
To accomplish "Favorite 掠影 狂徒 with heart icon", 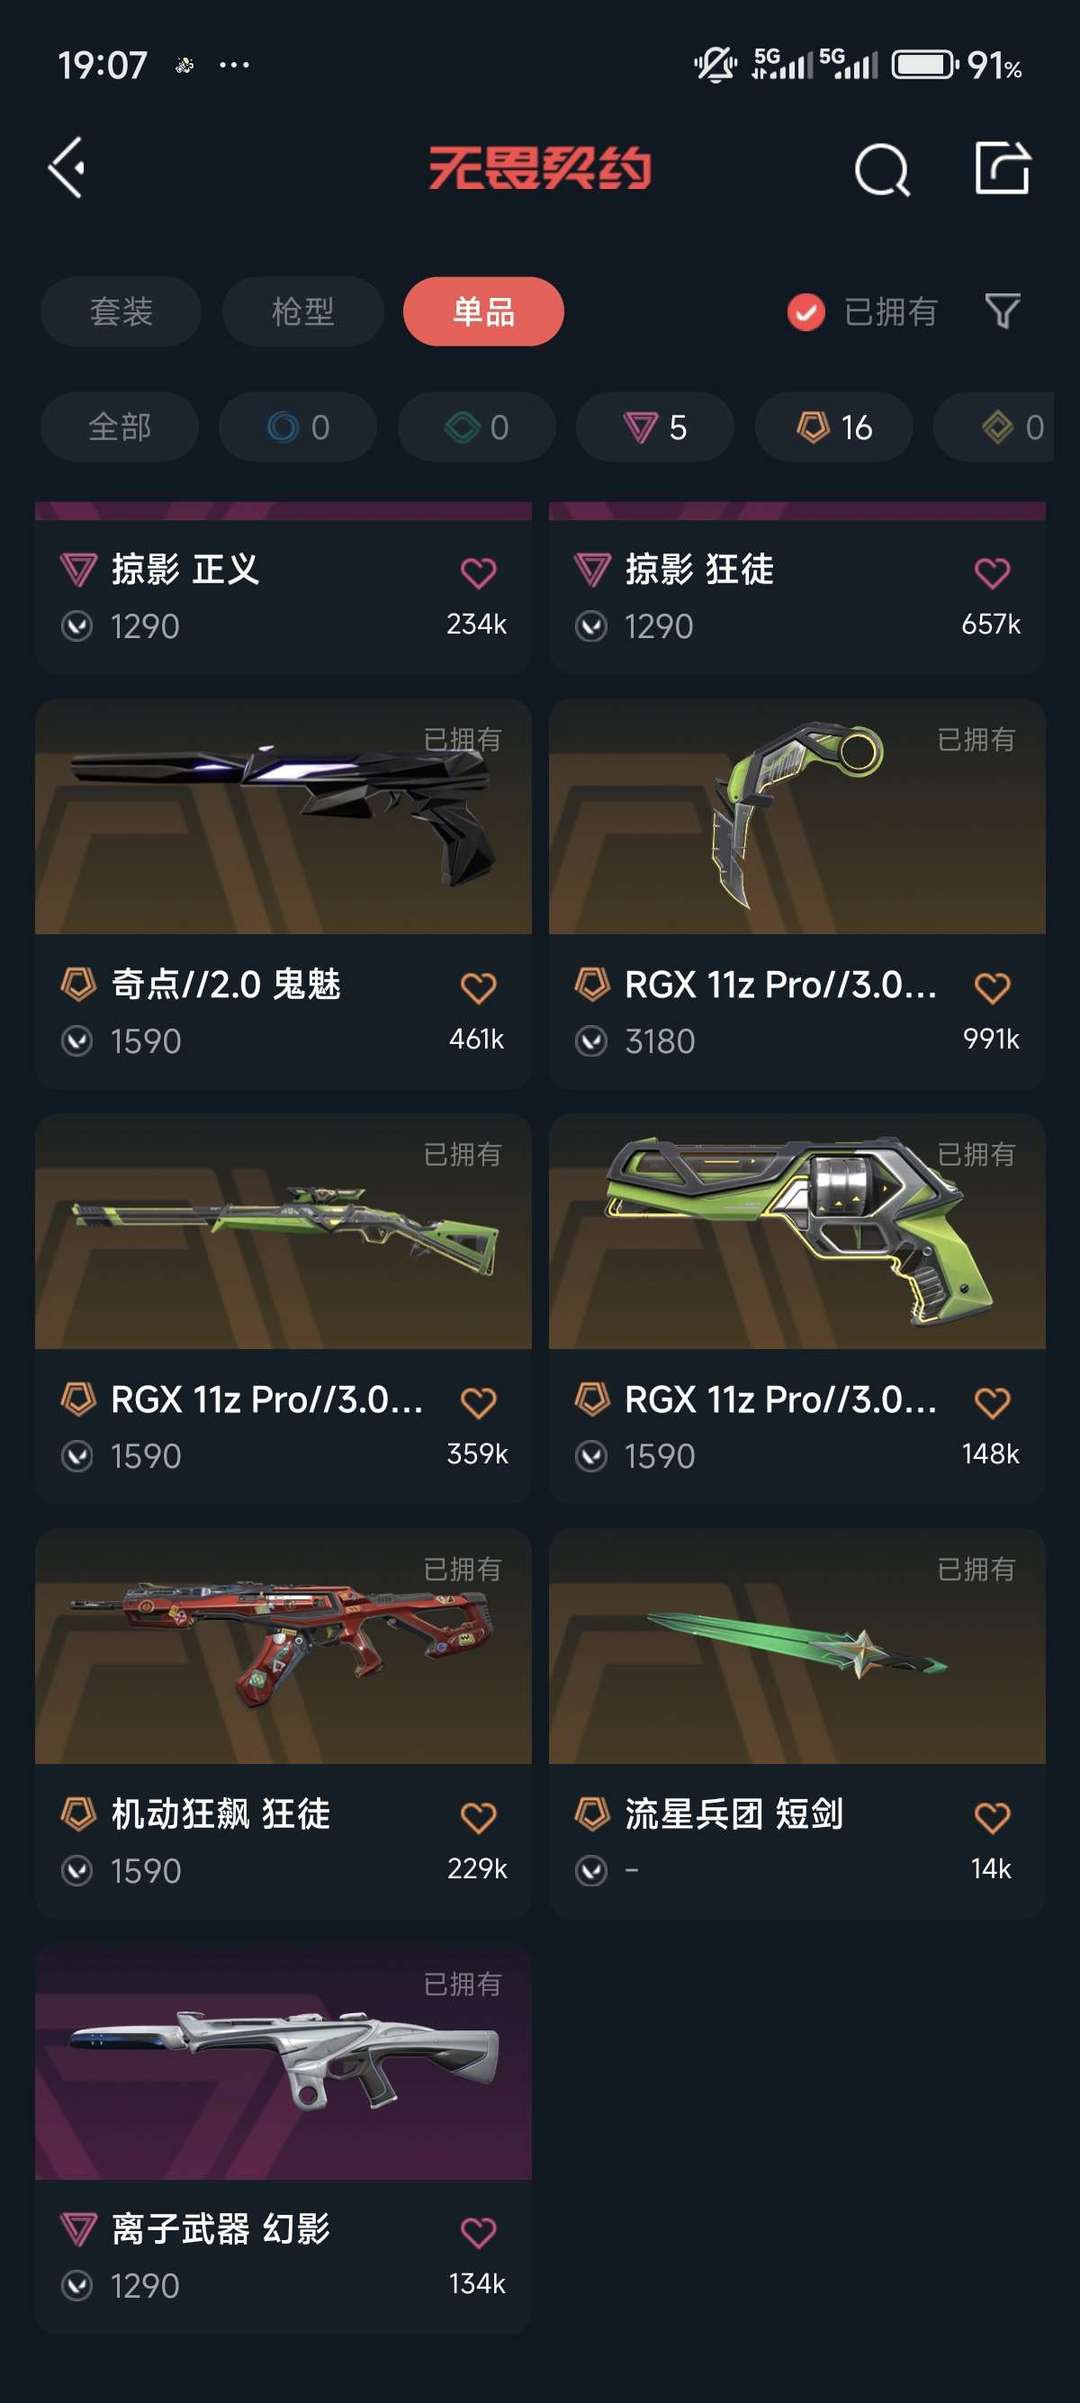I will (x=992, y=572).
